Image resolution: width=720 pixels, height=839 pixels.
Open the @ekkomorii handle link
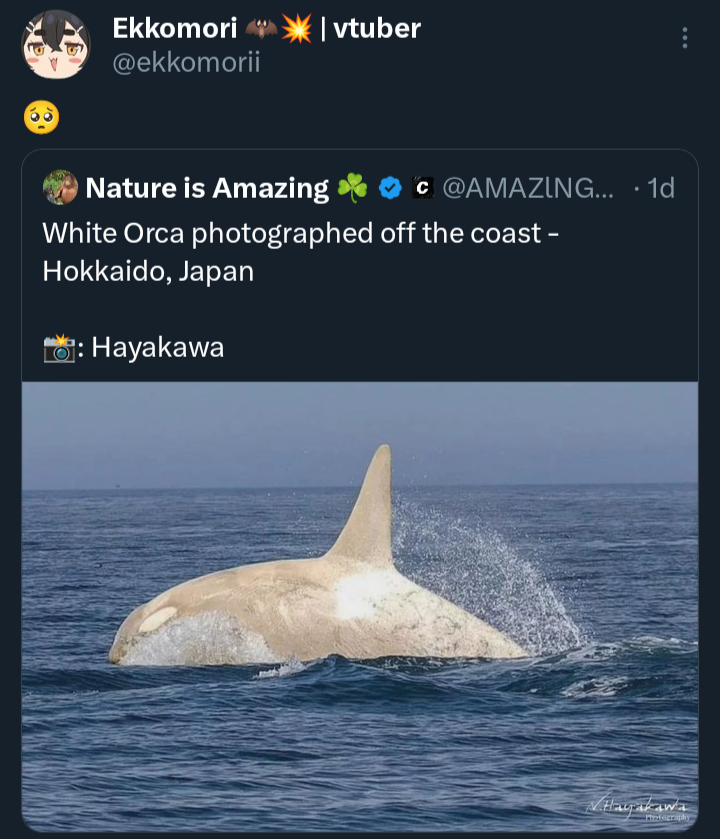click(186, 62)
